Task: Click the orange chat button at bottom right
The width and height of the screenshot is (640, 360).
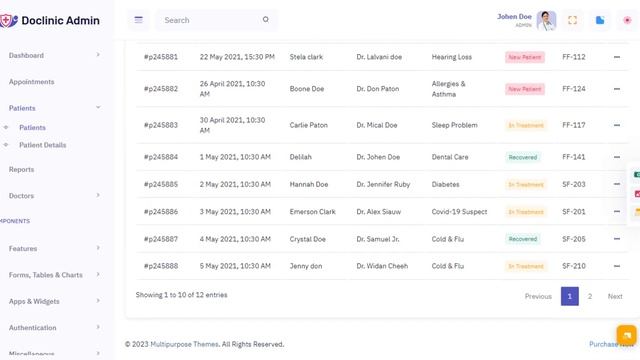Action: [627, 335]
